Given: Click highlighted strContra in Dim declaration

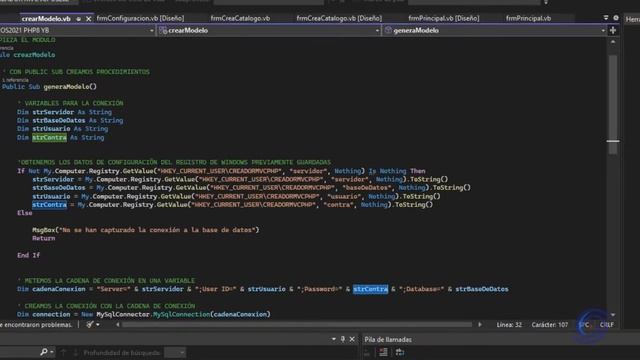Looking at the screenshot, I should (49, 138).
